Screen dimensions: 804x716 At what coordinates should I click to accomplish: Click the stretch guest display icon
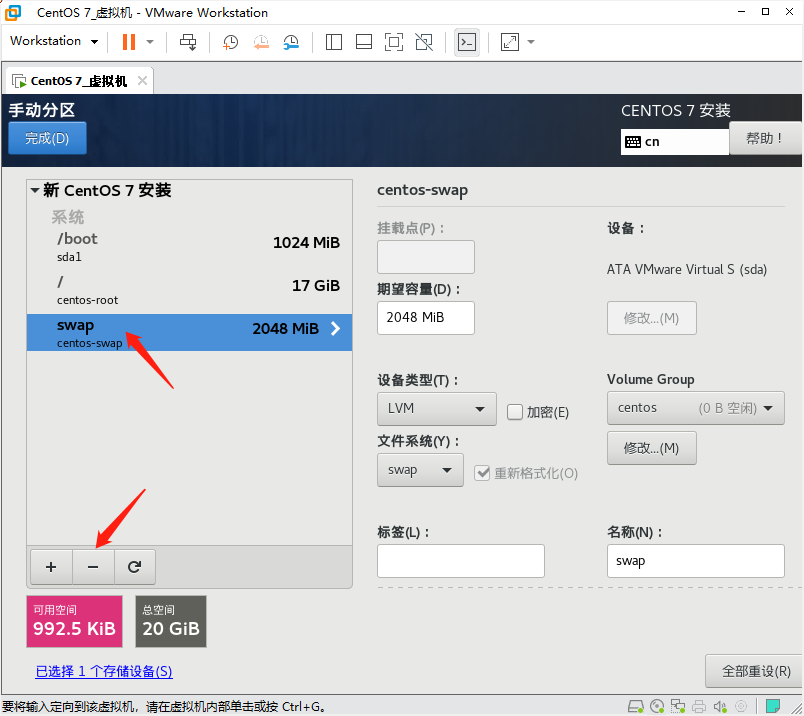click(510, 42)
